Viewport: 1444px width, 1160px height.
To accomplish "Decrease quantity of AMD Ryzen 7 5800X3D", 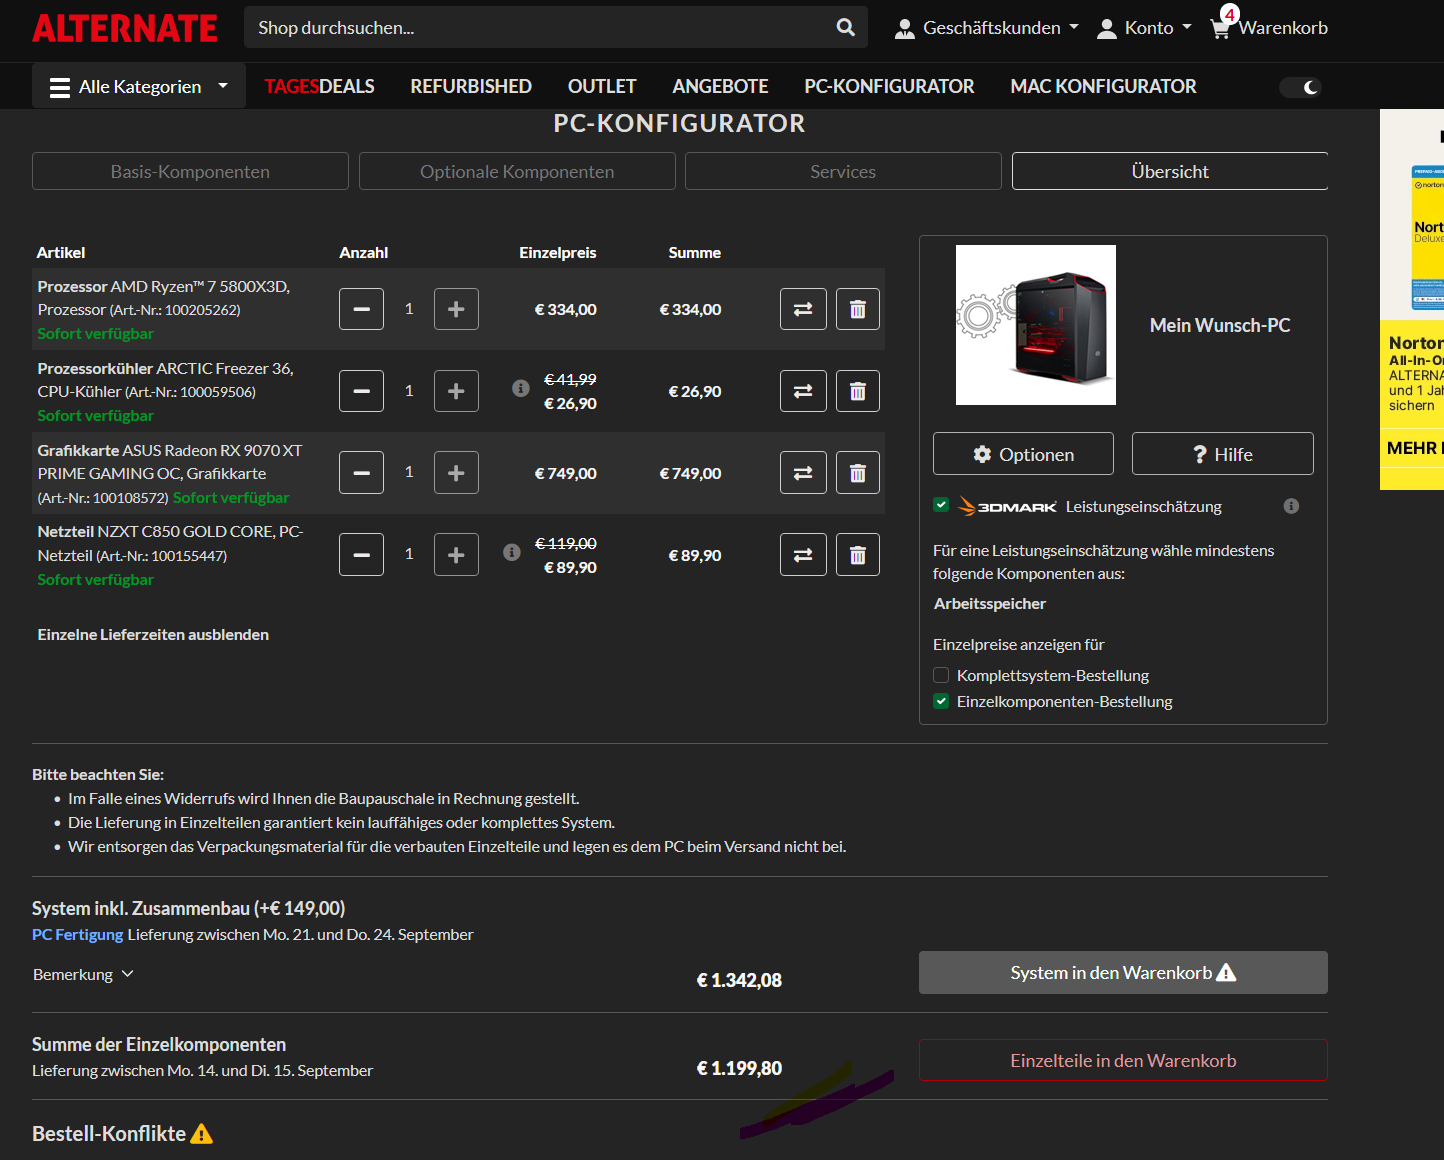I will click(361, 309).
